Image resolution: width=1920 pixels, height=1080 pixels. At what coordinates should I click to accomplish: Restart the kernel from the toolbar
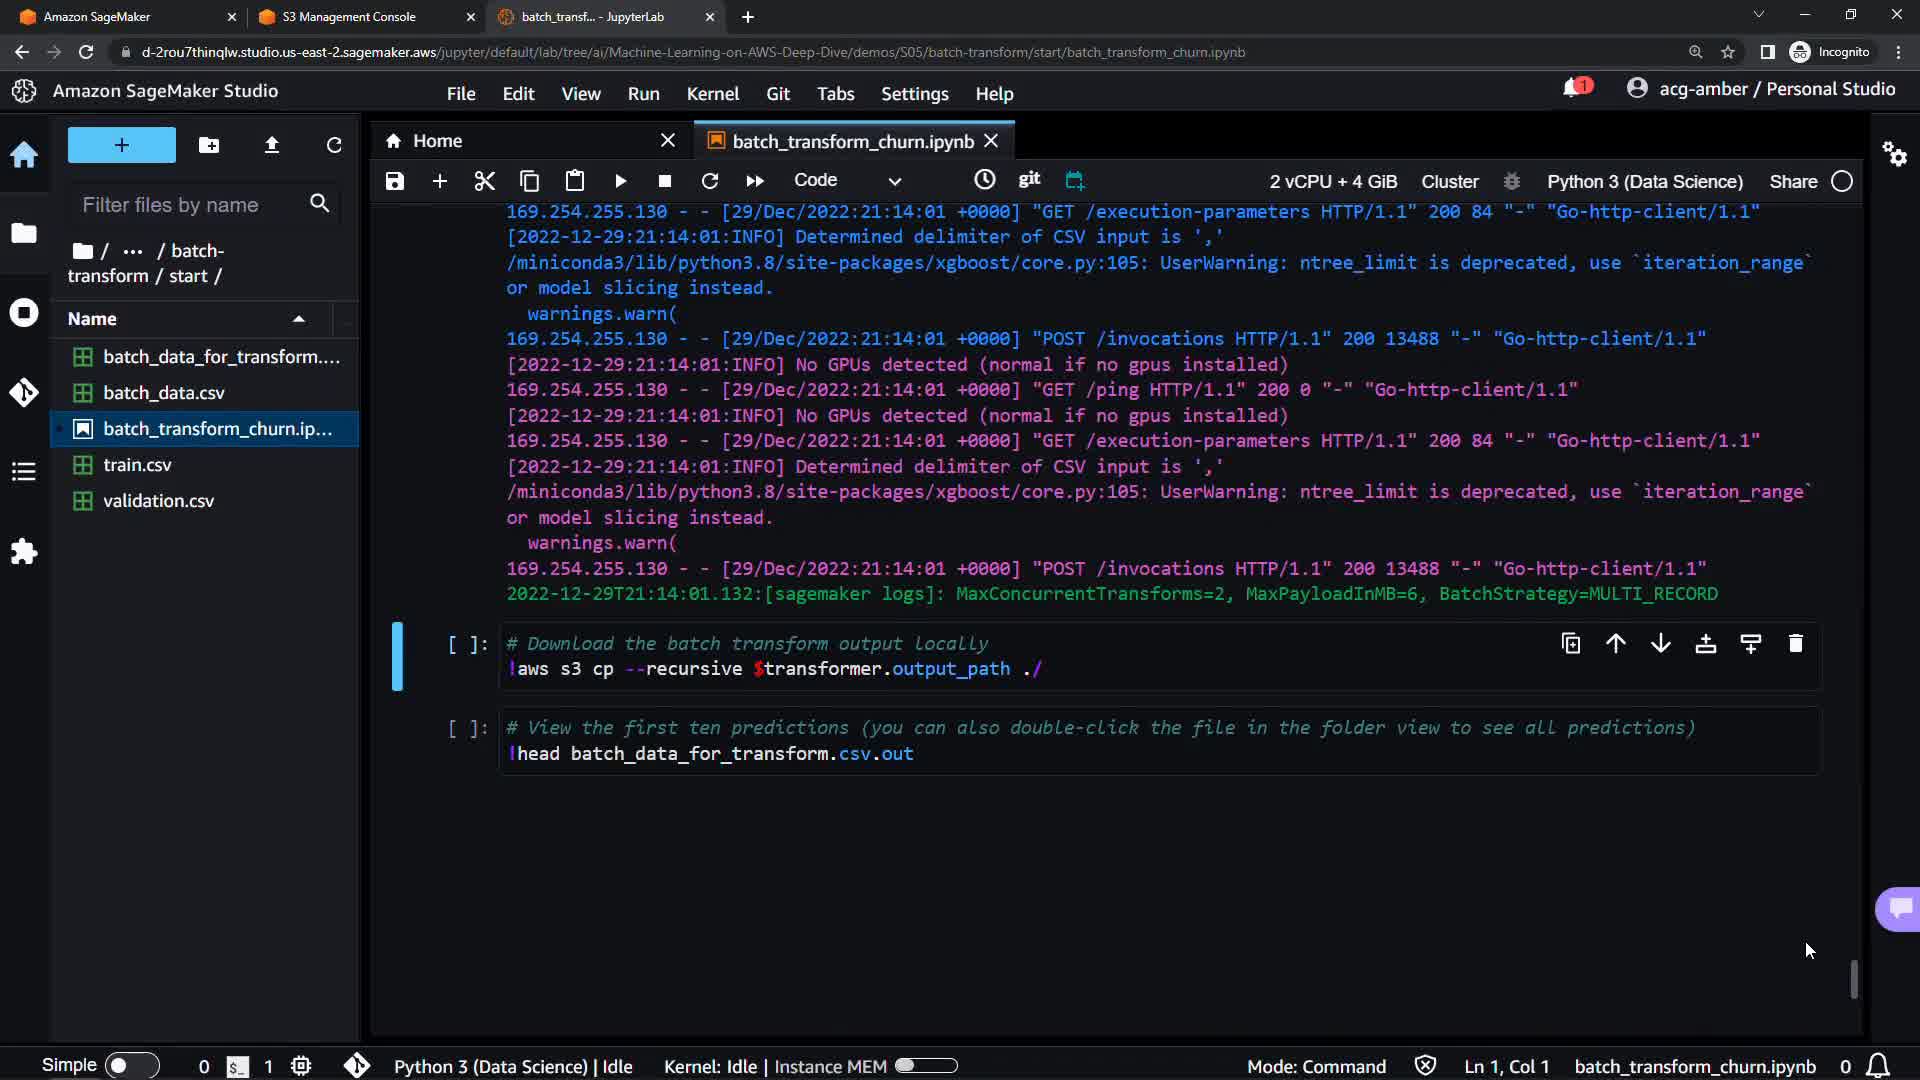click(710, 181)
